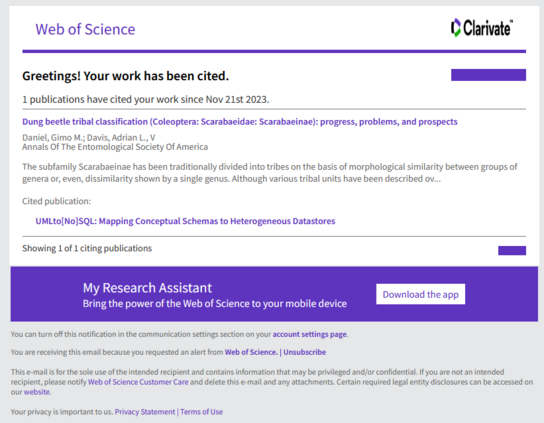Click the Unsubscribe link
This screenshot has width=544, height=423.
tap(305, 352)
